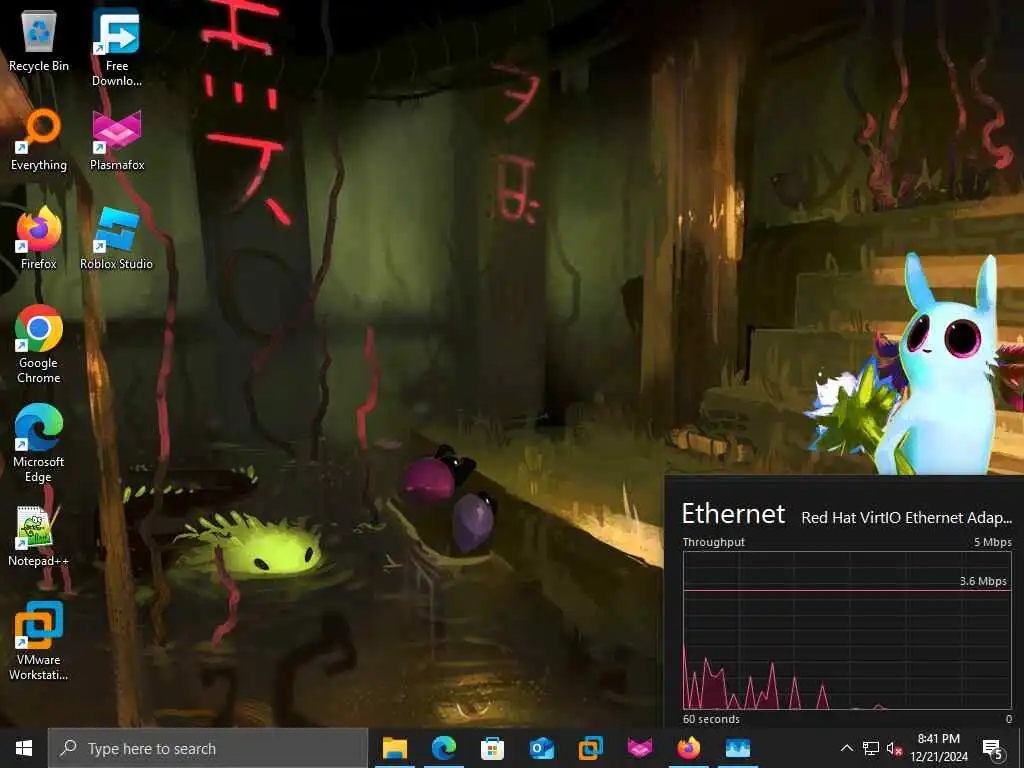Screen dimensions: 1024x768
Task: Select the Plasmafox desktop shortcut
Action: pos(116,140)
